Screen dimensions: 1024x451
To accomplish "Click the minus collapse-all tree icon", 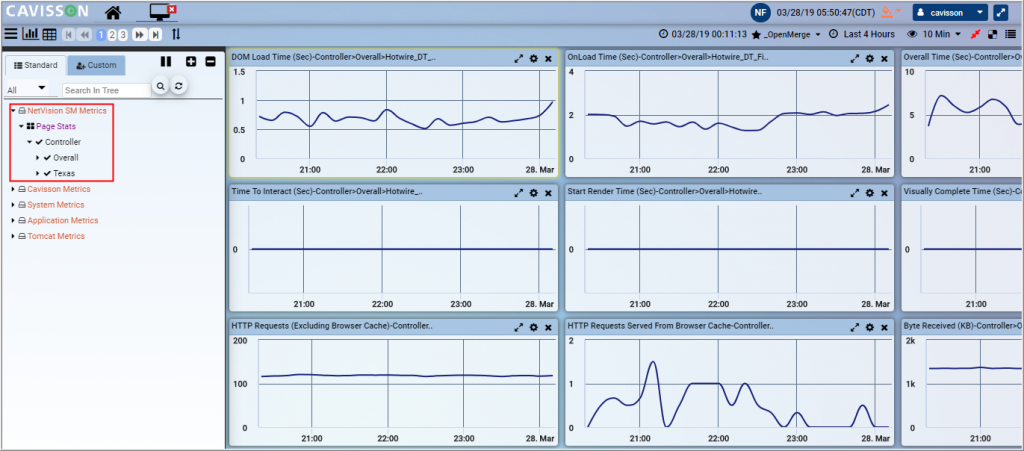I will 210,61.
